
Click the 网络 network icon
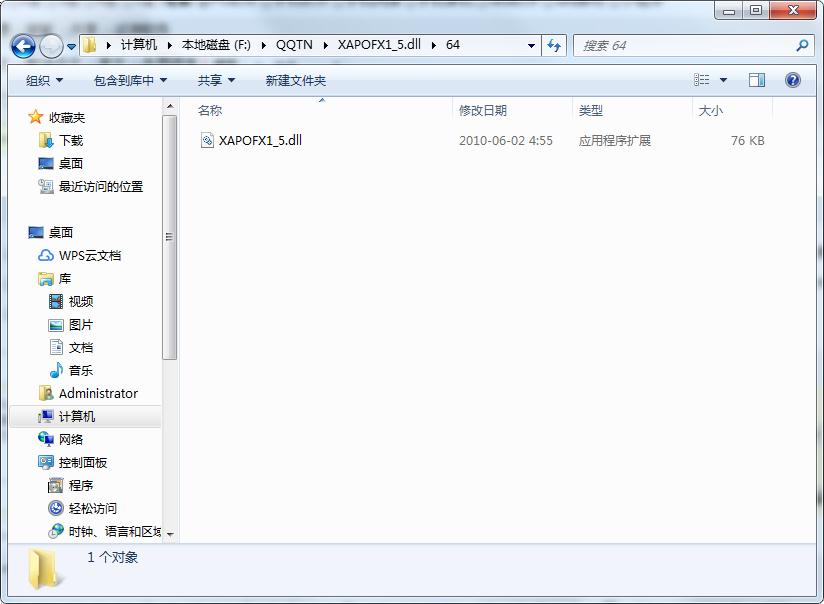coord(46,439)
